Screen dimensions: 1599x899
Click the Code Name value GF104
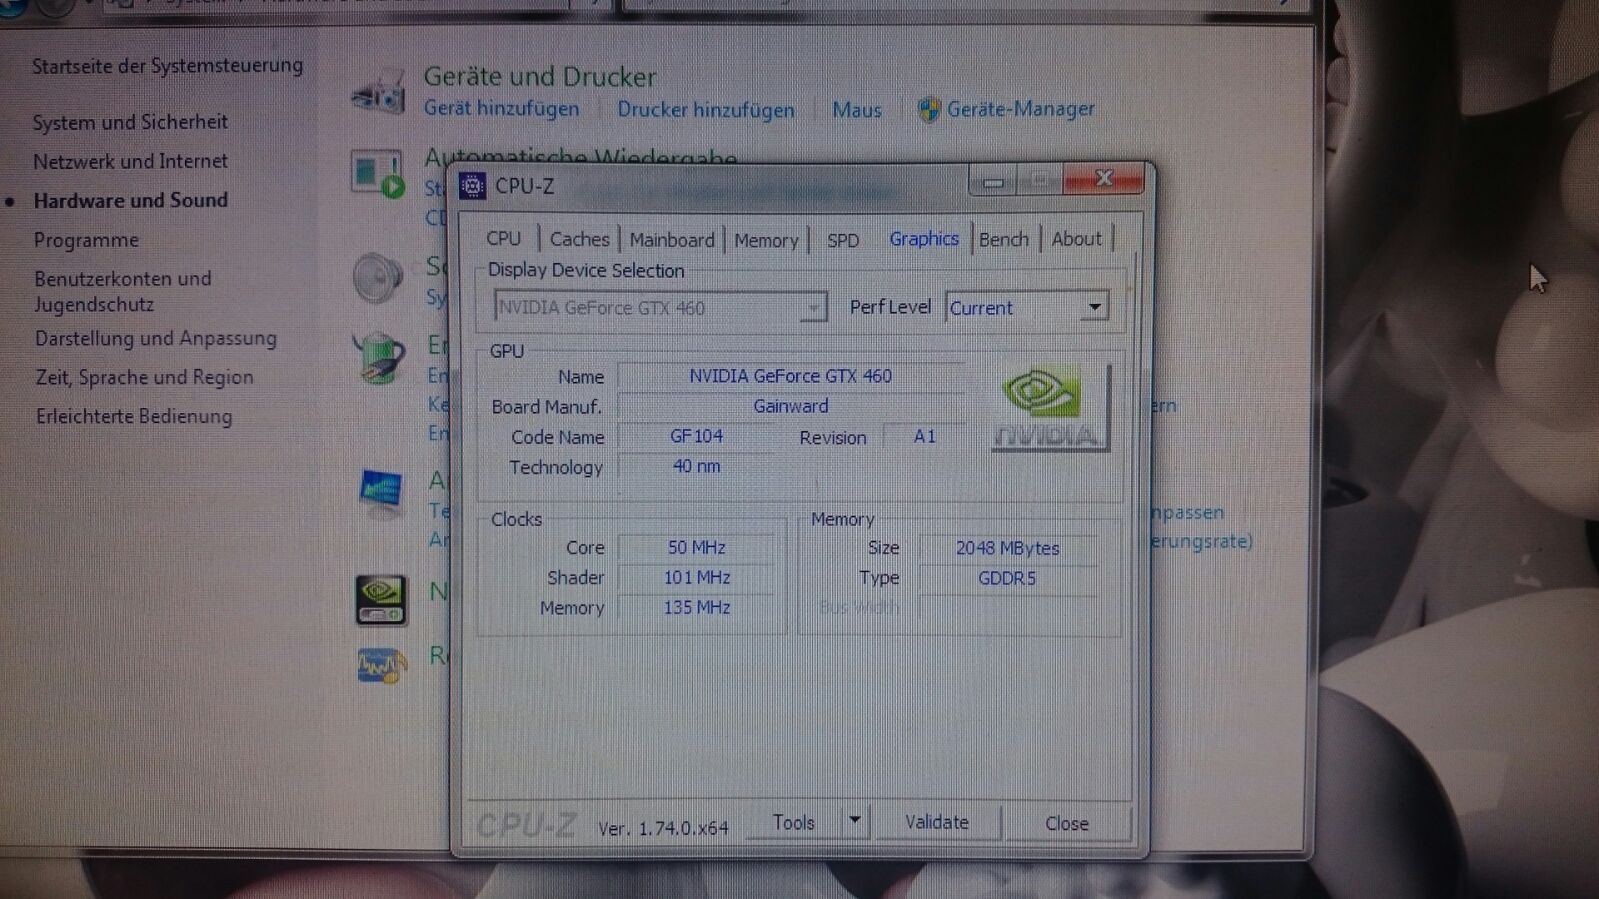point(696,436)
